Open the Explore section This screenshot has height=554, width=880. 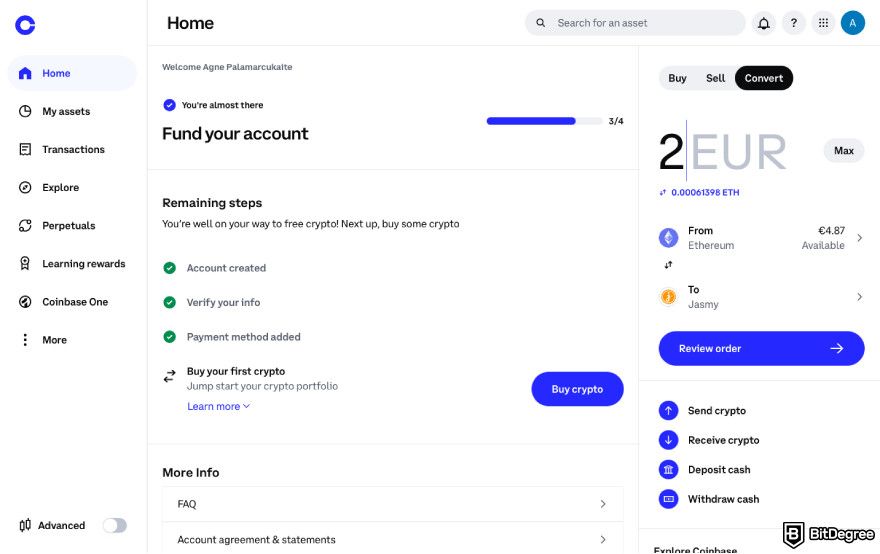tap(60, 187)
